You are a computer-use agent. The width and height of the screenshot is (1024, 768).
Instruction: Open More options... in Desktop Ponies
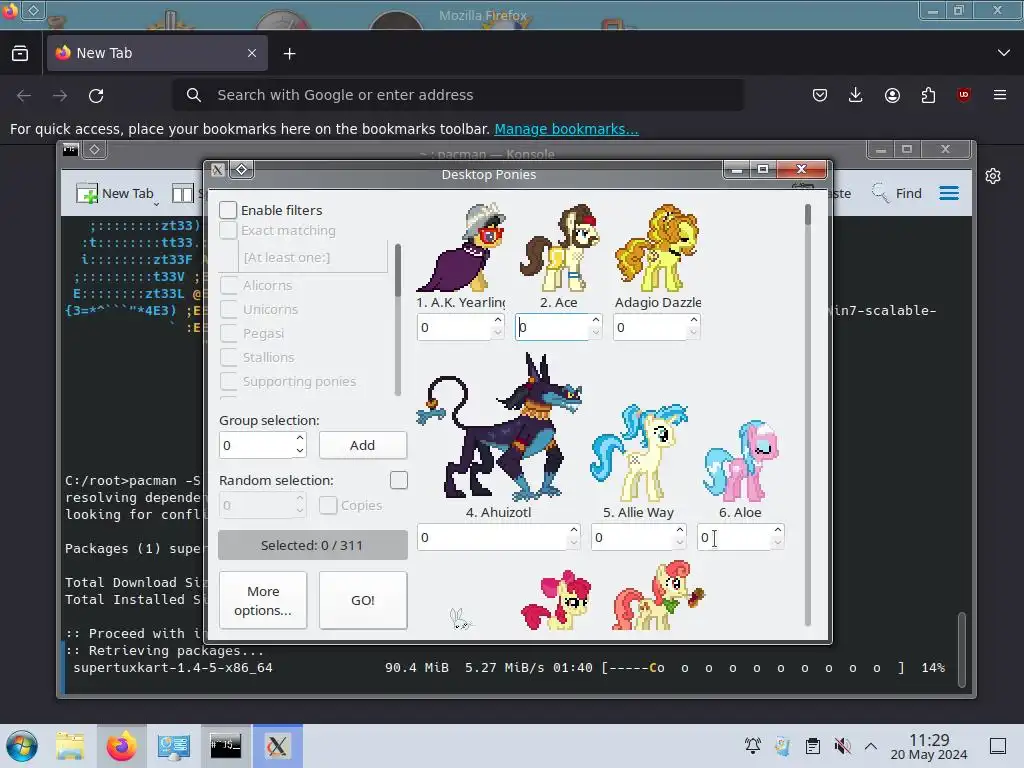click(x=263, y=600)
